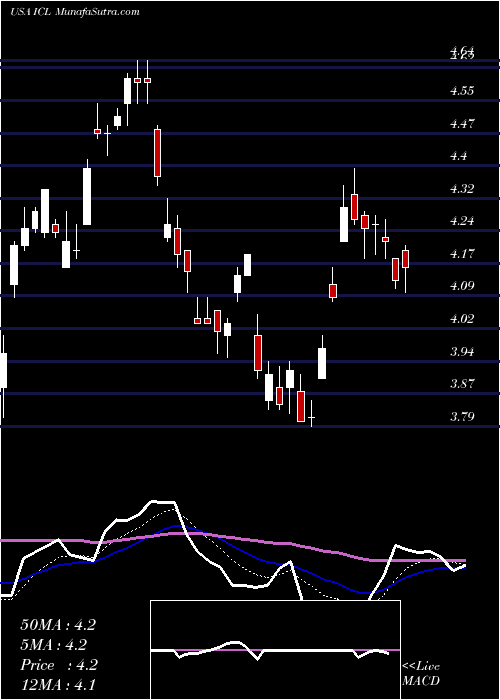Click the 4.32 price level label

point(462,189)
